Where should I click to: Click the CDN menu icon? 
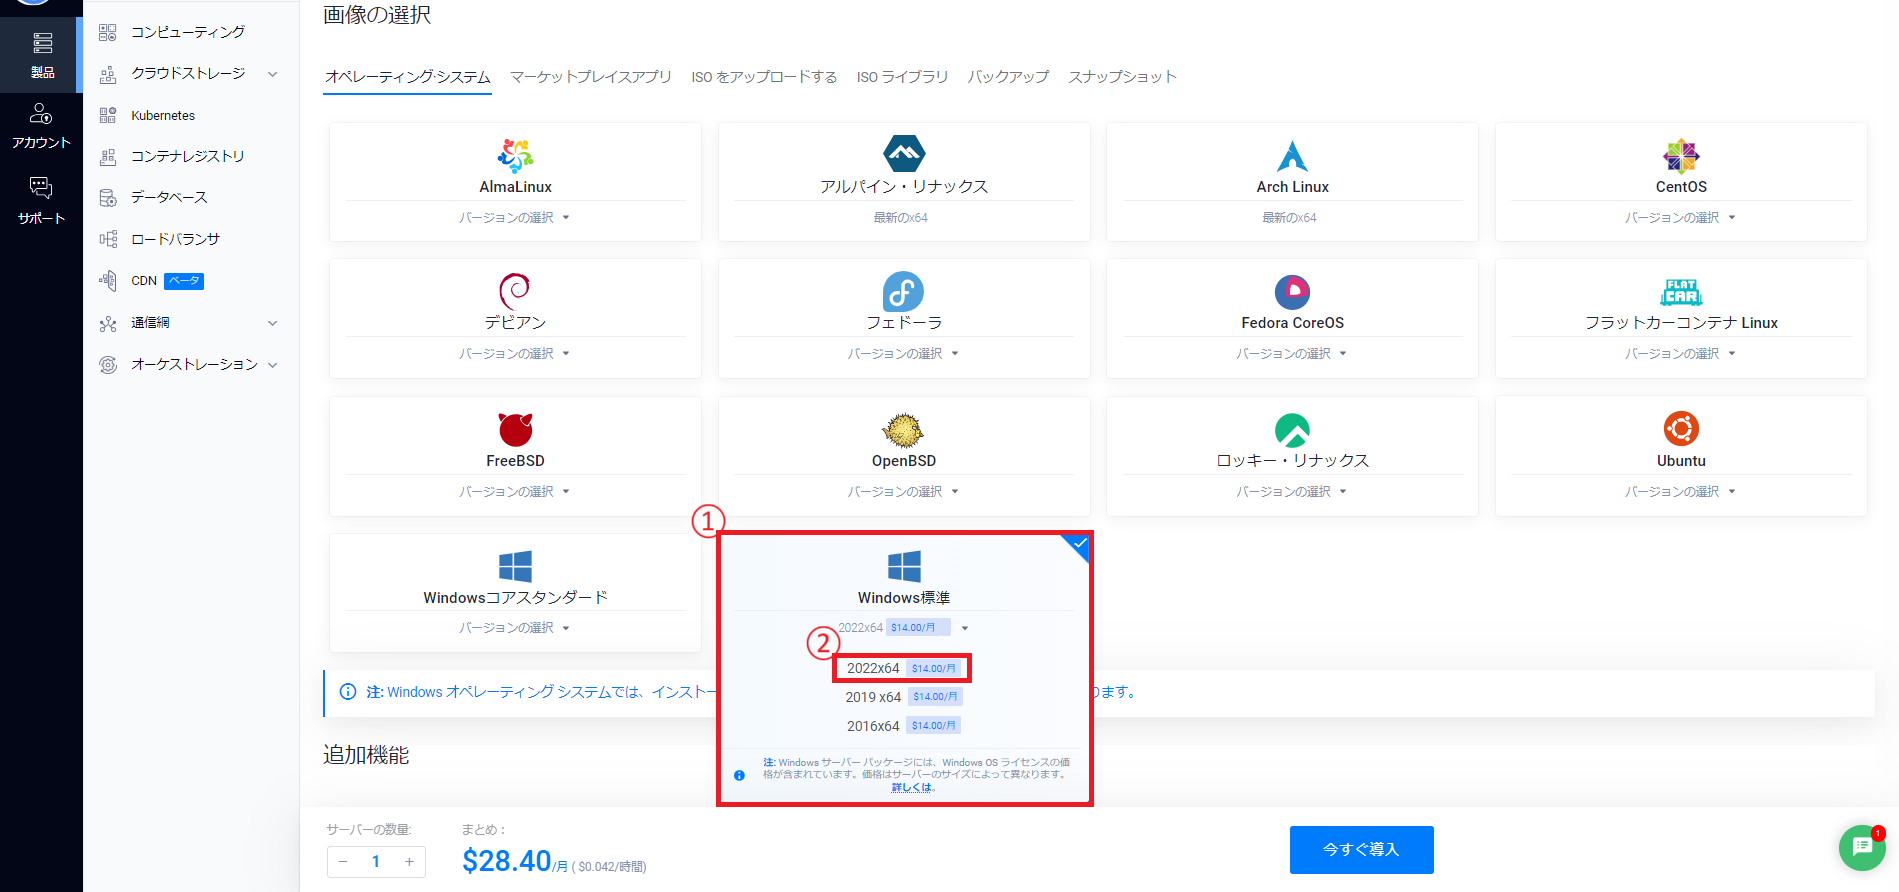click(108, 280)
